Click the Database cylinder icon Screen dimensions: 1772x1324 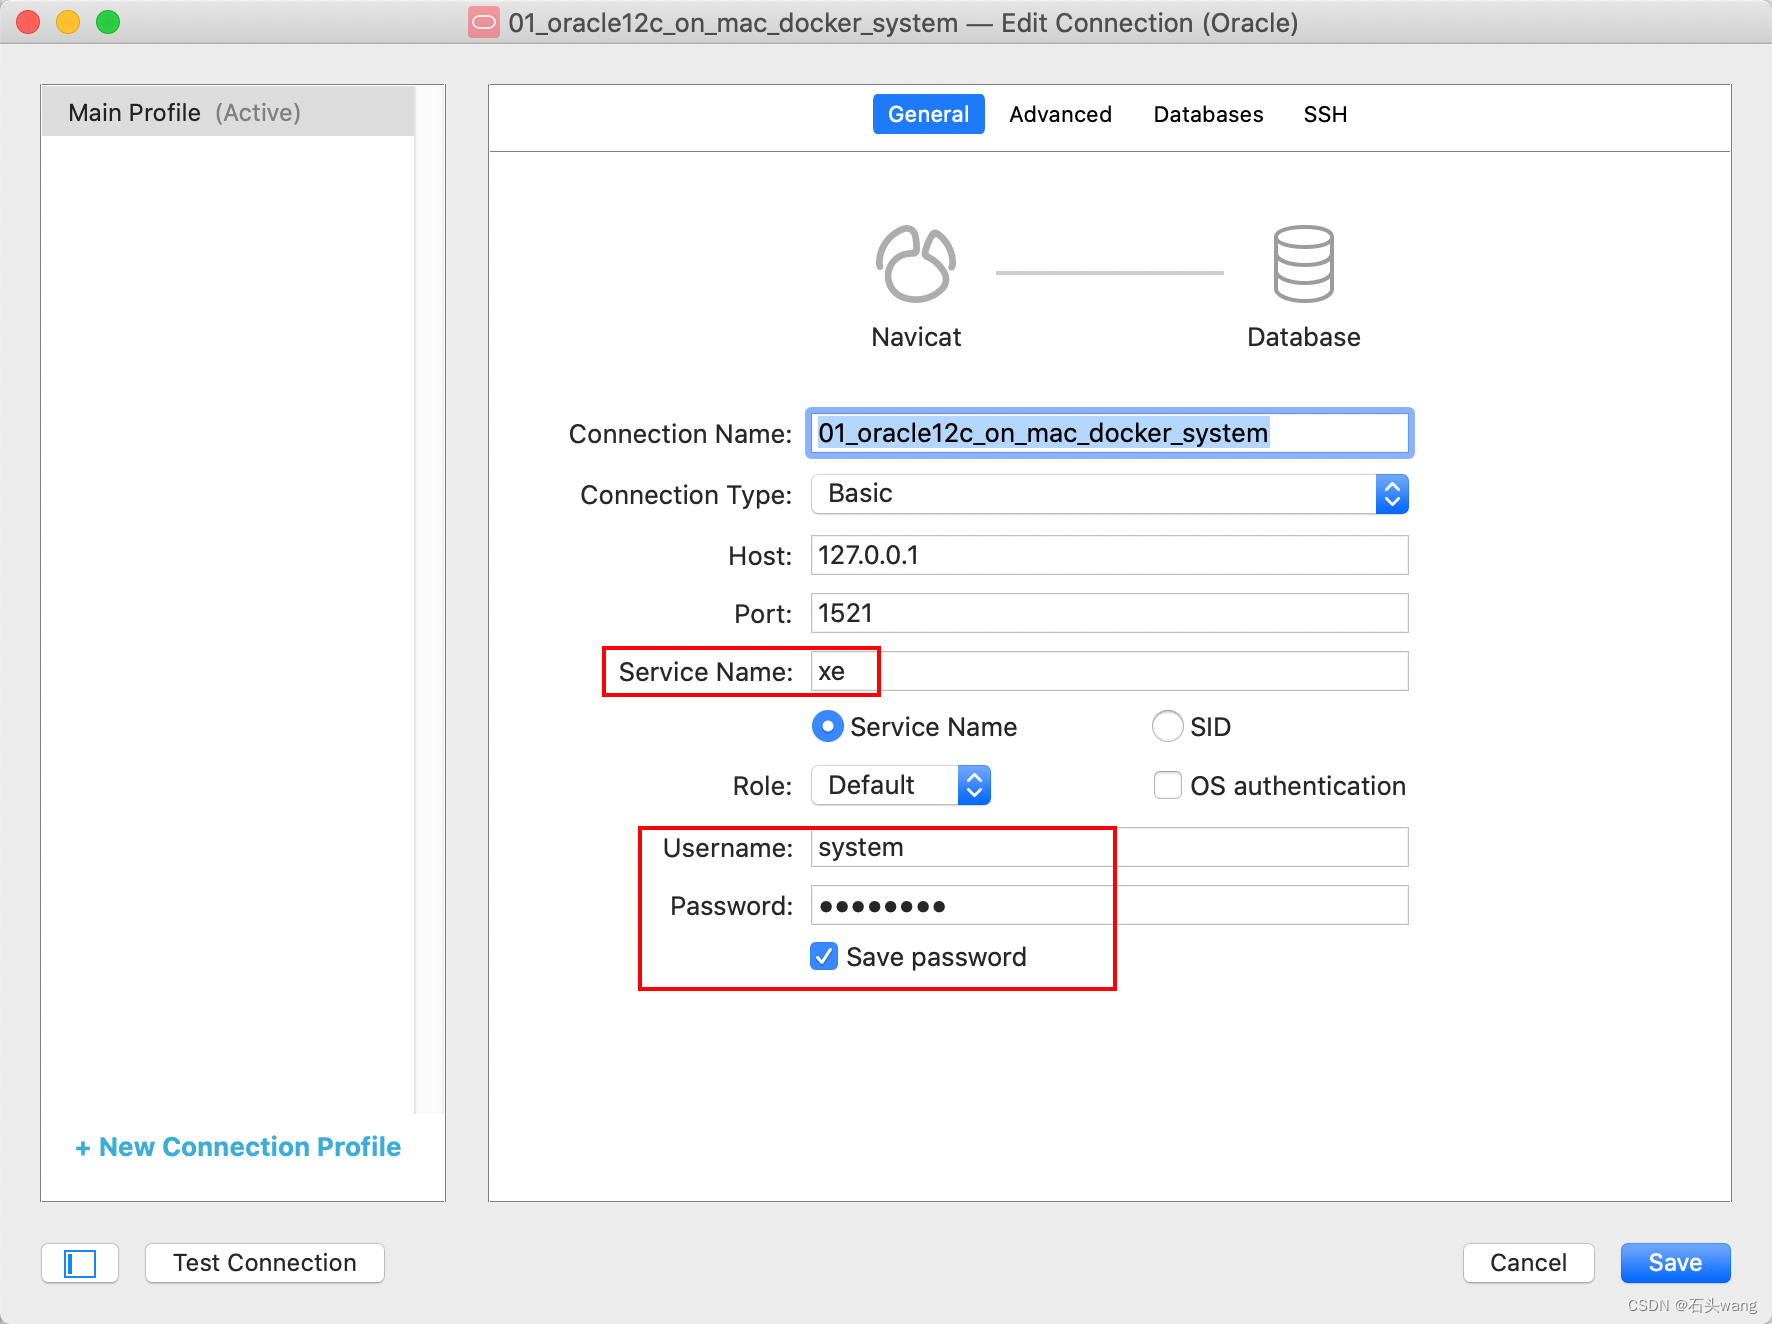tap(1303, 264)
